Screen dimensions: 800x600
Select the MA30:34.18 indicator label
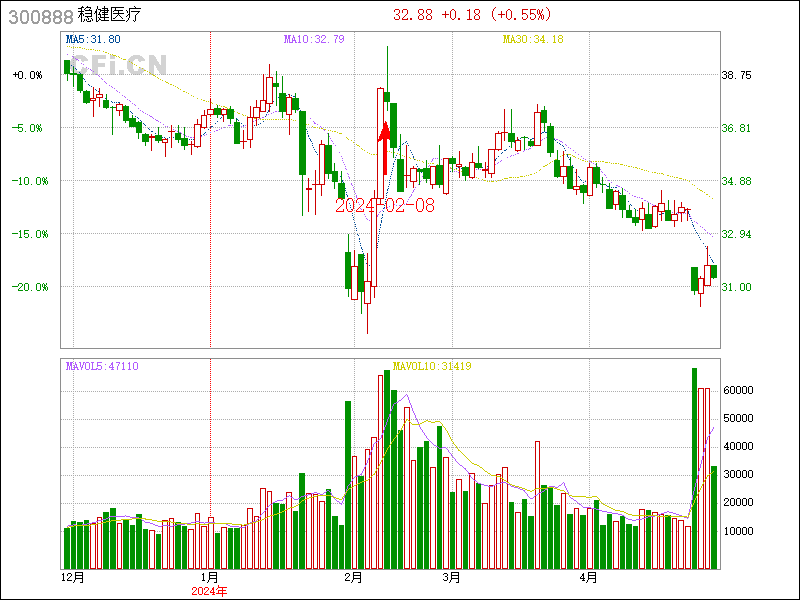coord(533,39)
